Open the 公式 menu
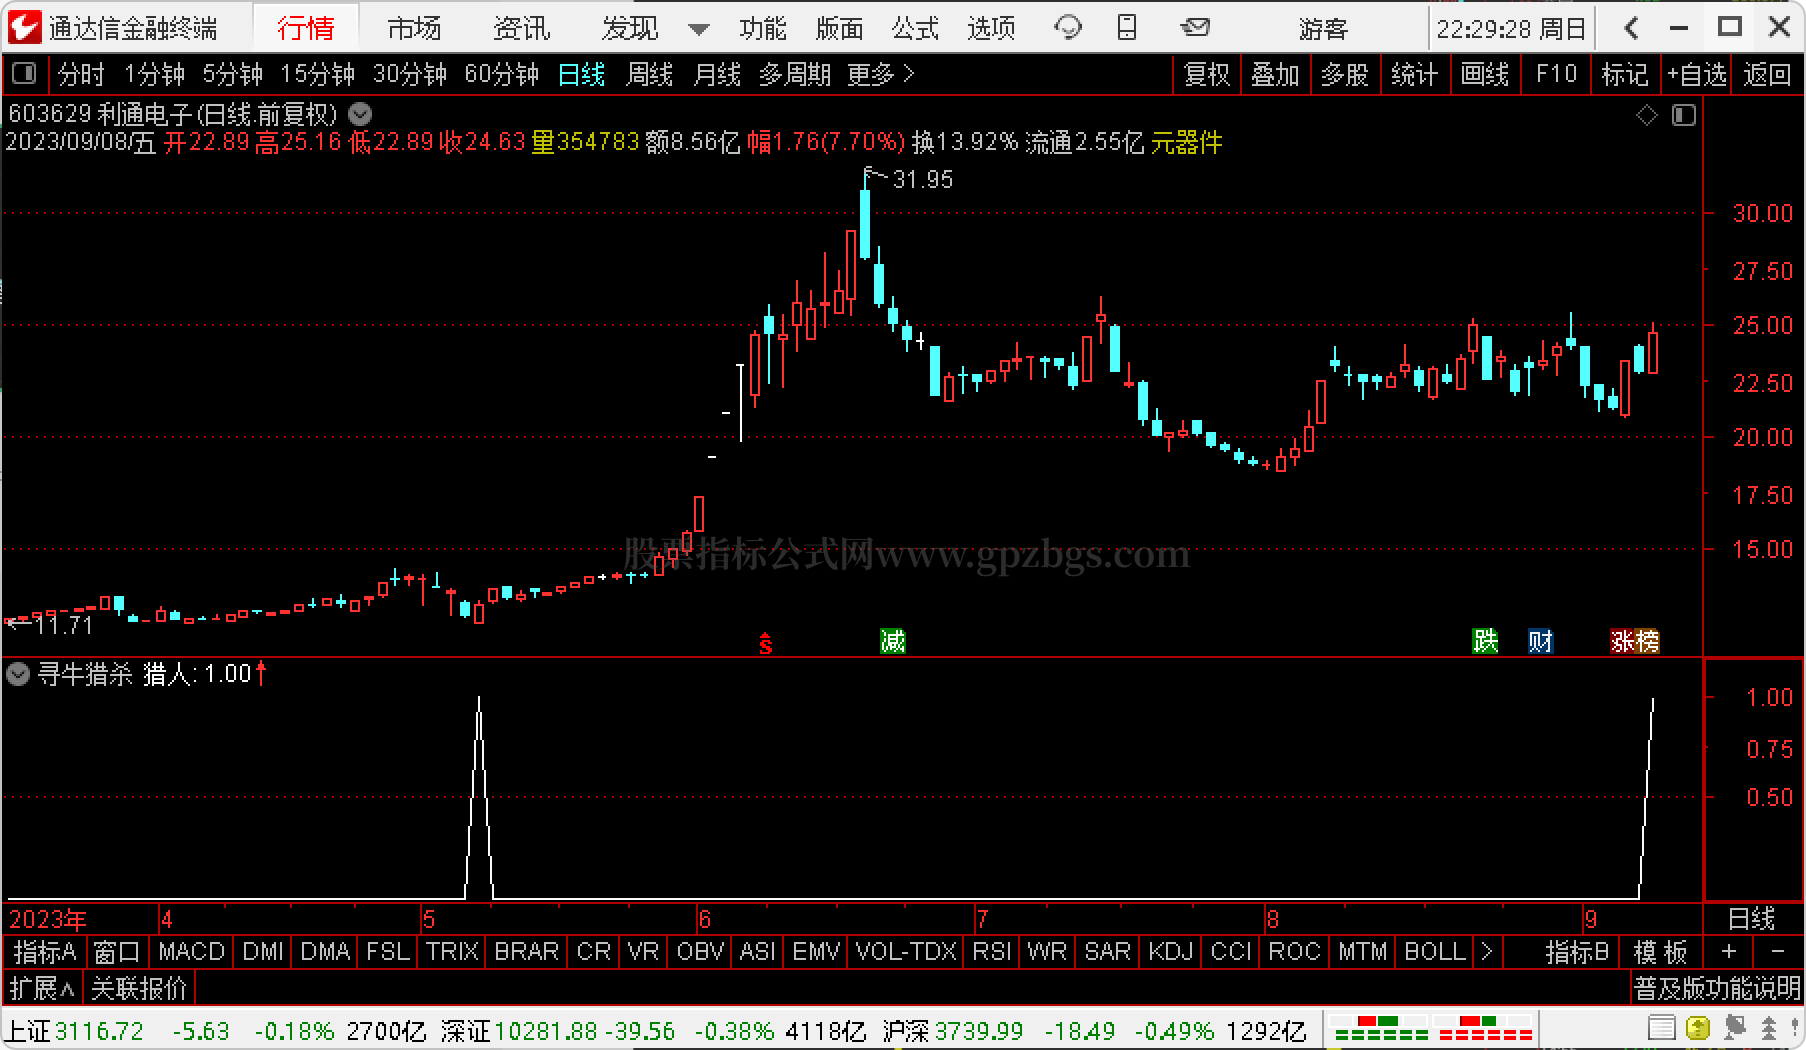1806x1050 pixels. click(x=915, y=28)
